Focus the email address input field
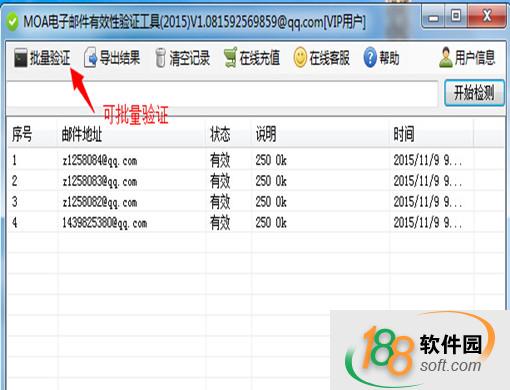Image resolution: width=510 pixels, height=390 pixels. click(222, 94)
